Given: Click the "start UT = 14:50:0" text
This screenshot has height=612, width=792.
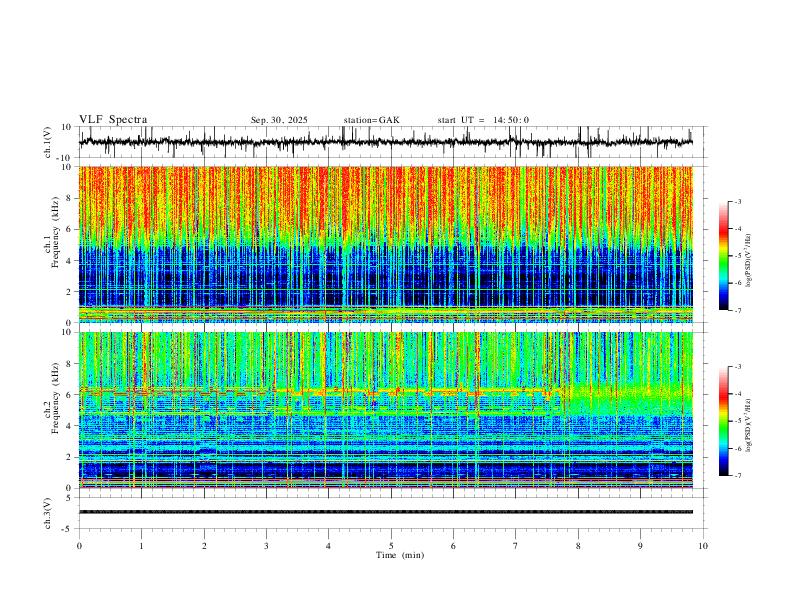Looking at the screenshot, I should click(483, 120).
